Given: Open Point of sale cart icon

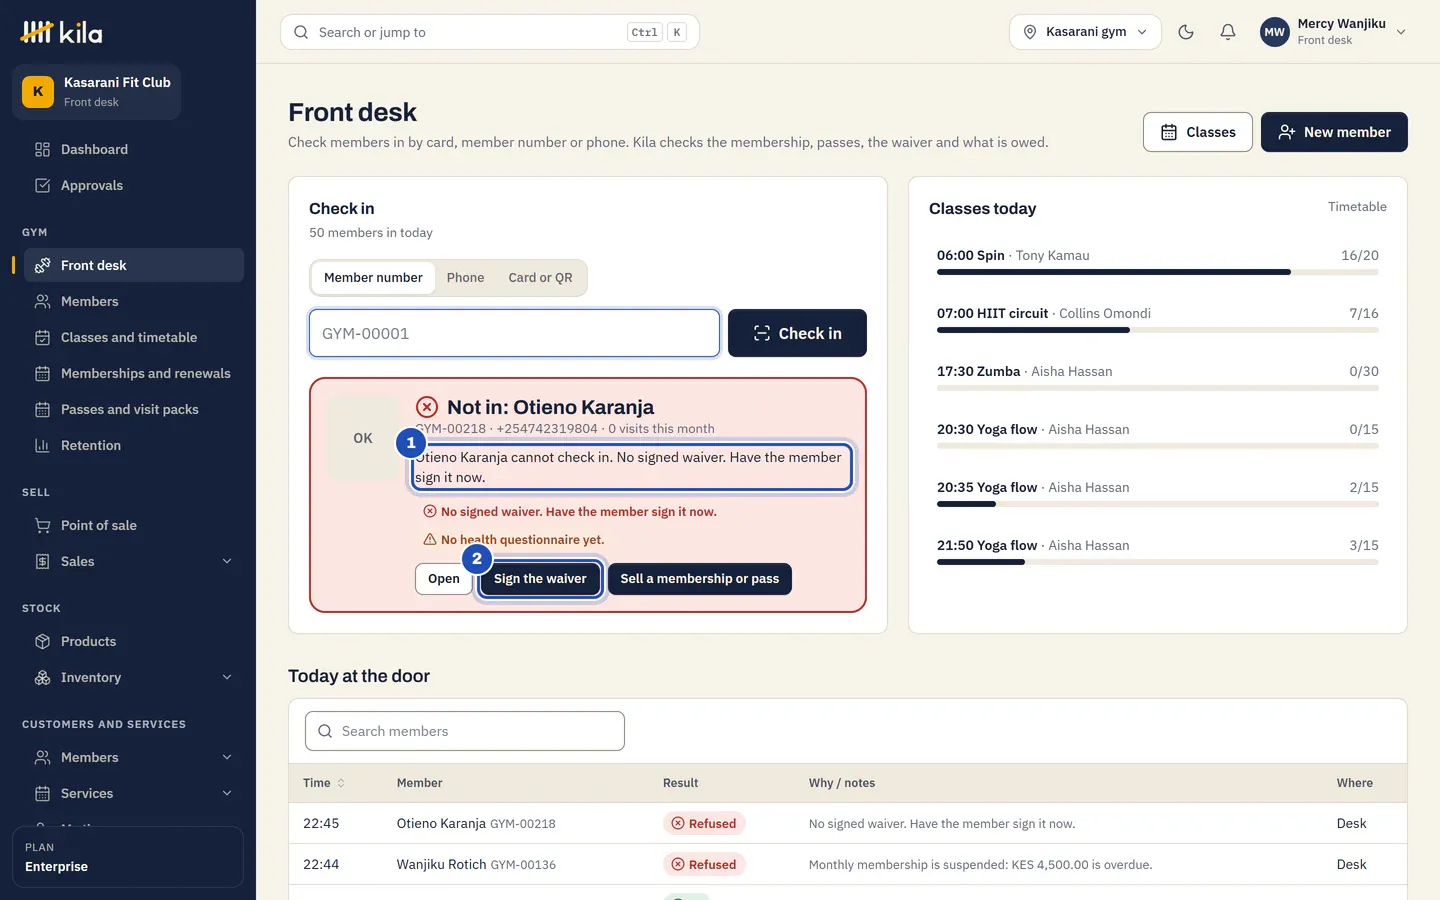Looking at the screenshot, I should pyautogui.click(x=42, y=525).
